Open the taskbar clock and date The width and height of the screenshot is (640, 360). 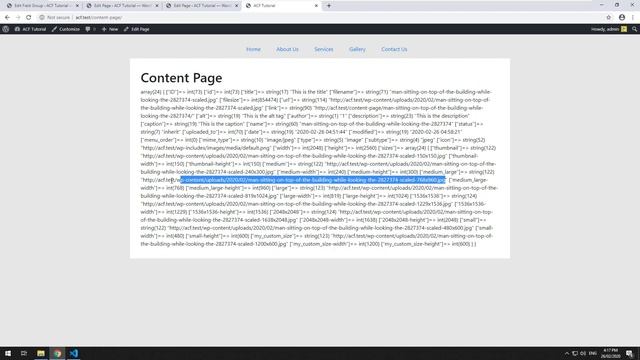coord(610,353)
